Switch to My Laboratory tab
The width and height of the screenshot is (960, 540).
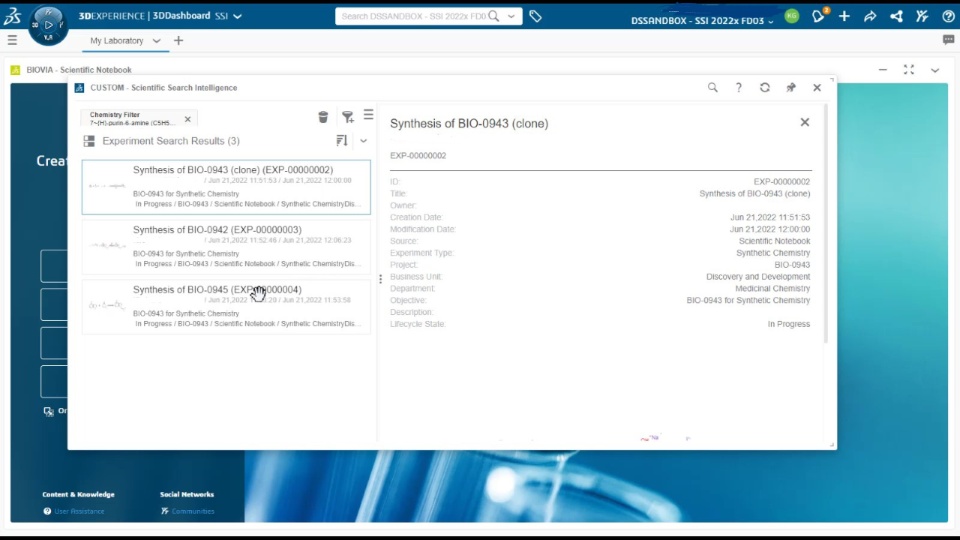117,40
